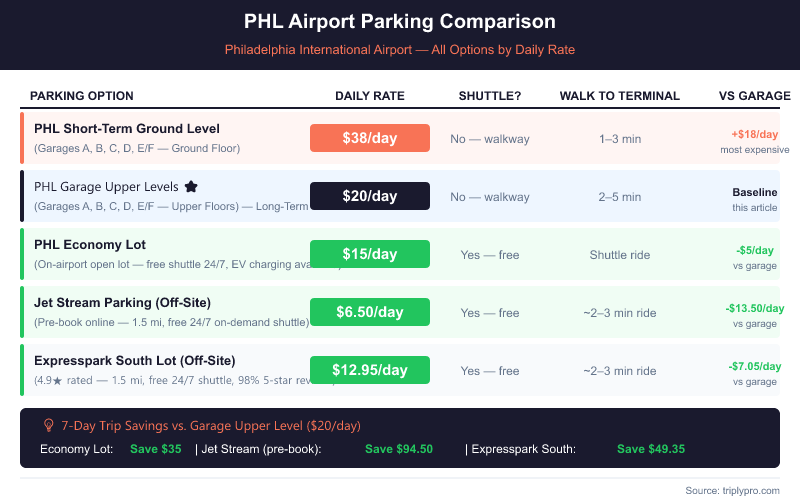Click the lightbulb icon in the savings banner
Image resolution: width=800 pixels, height=500 pixels.
pyautogui.click(x=48, y=426)
